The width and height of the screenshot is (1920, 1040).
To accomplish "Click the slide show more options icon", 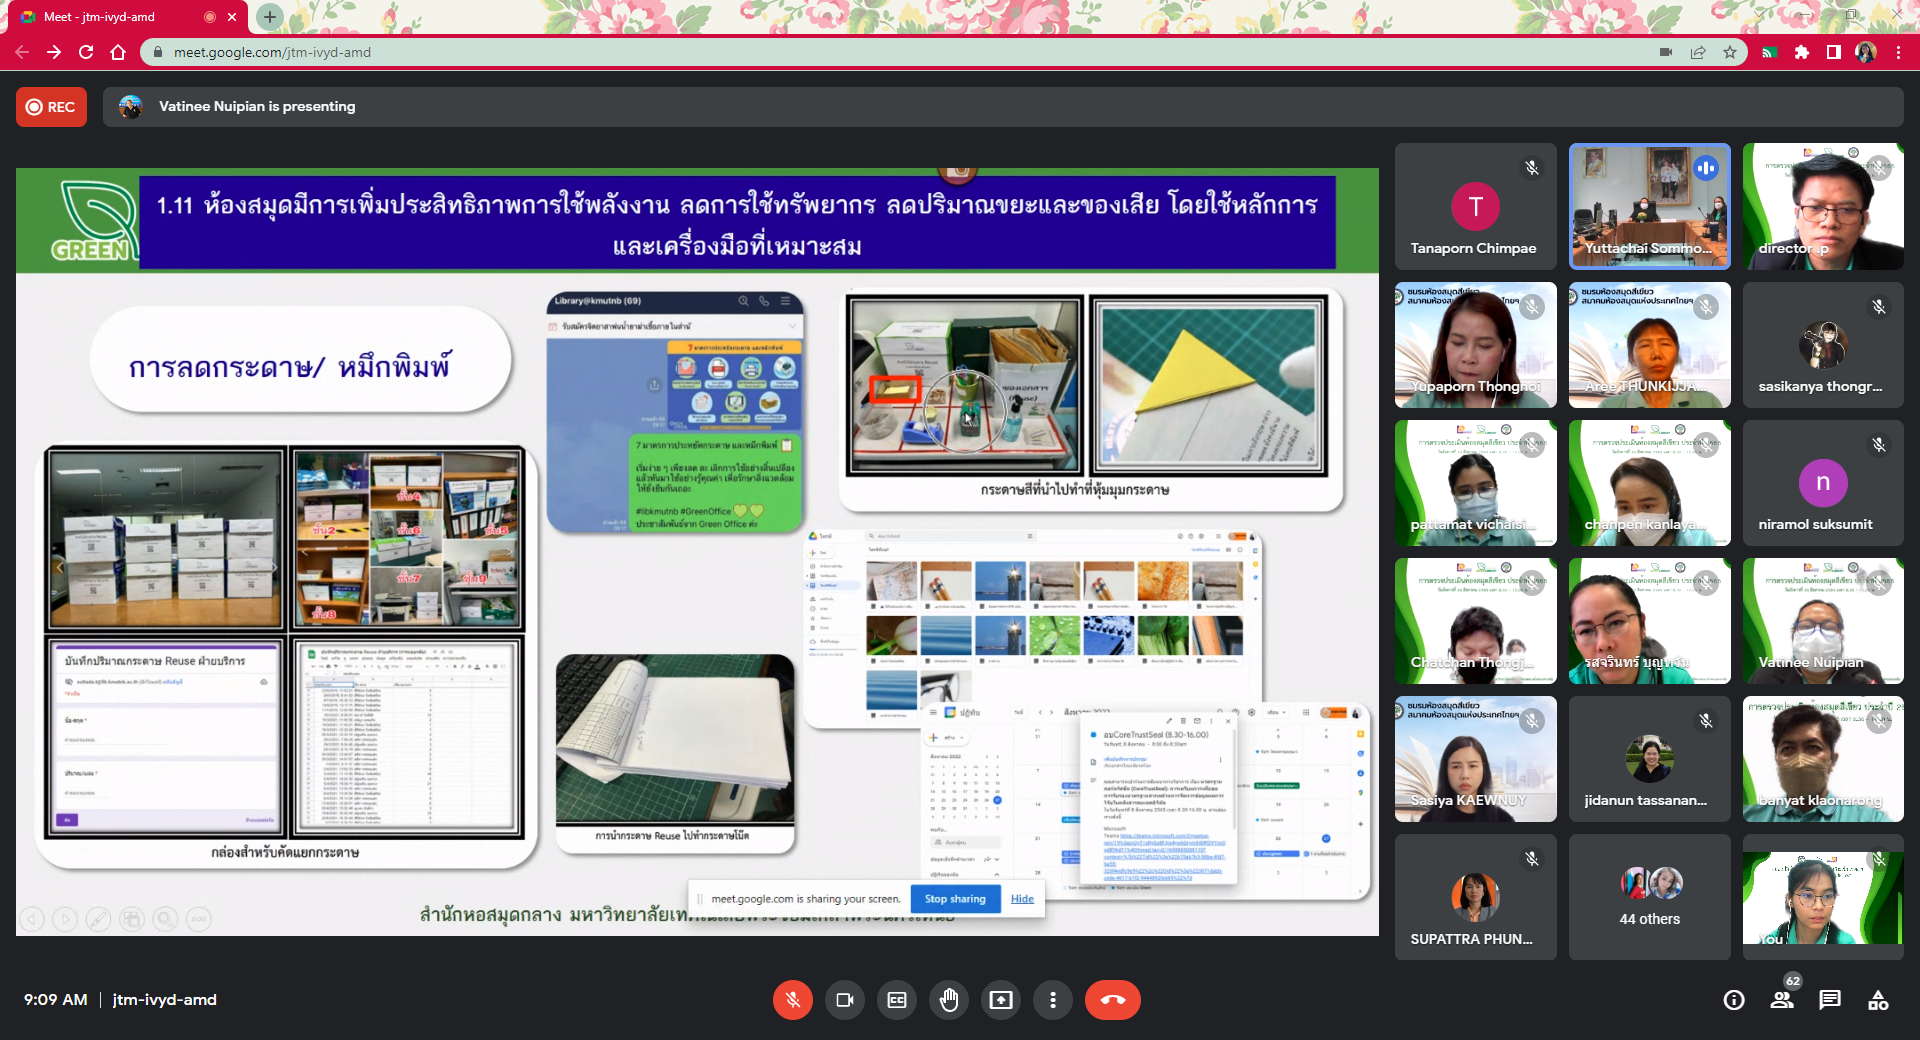I will pyautogui.click(x=198, y=918).
